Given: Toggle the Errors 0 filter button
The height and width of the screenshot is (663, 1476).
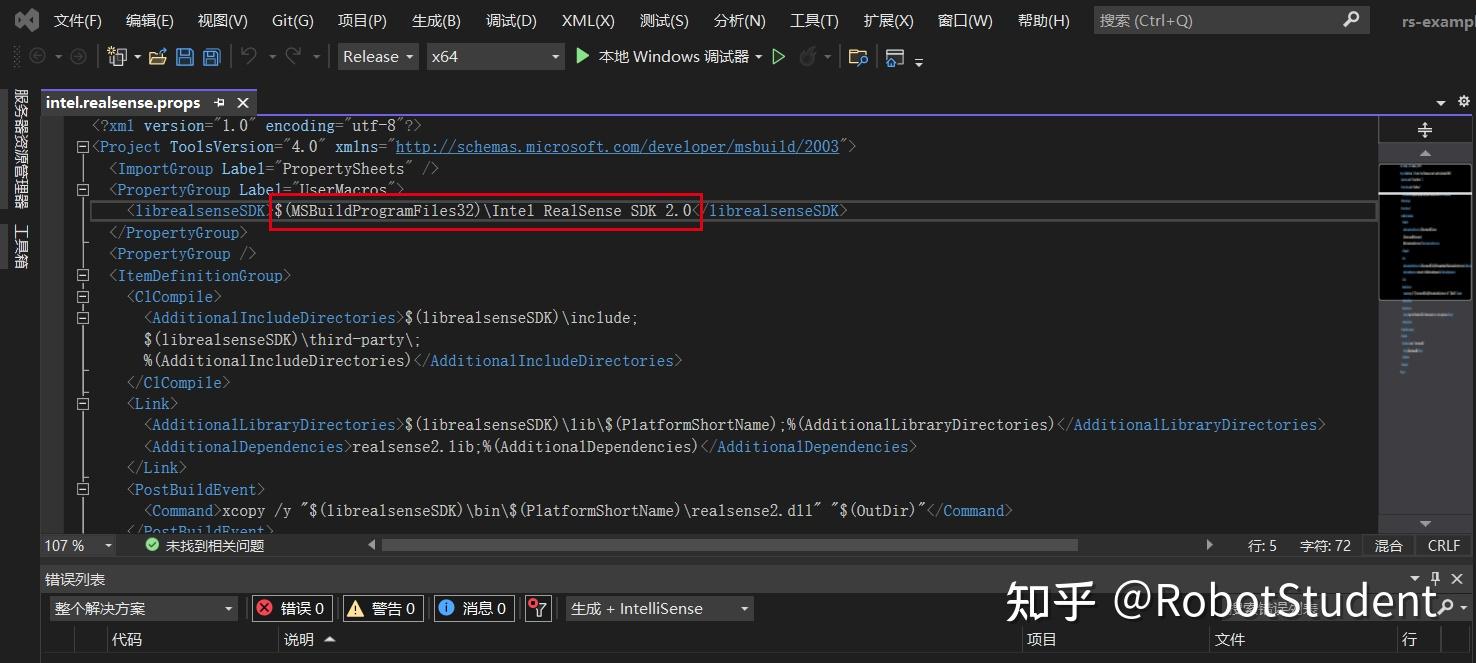Looking at the screenshot, I should coord(291,608).
